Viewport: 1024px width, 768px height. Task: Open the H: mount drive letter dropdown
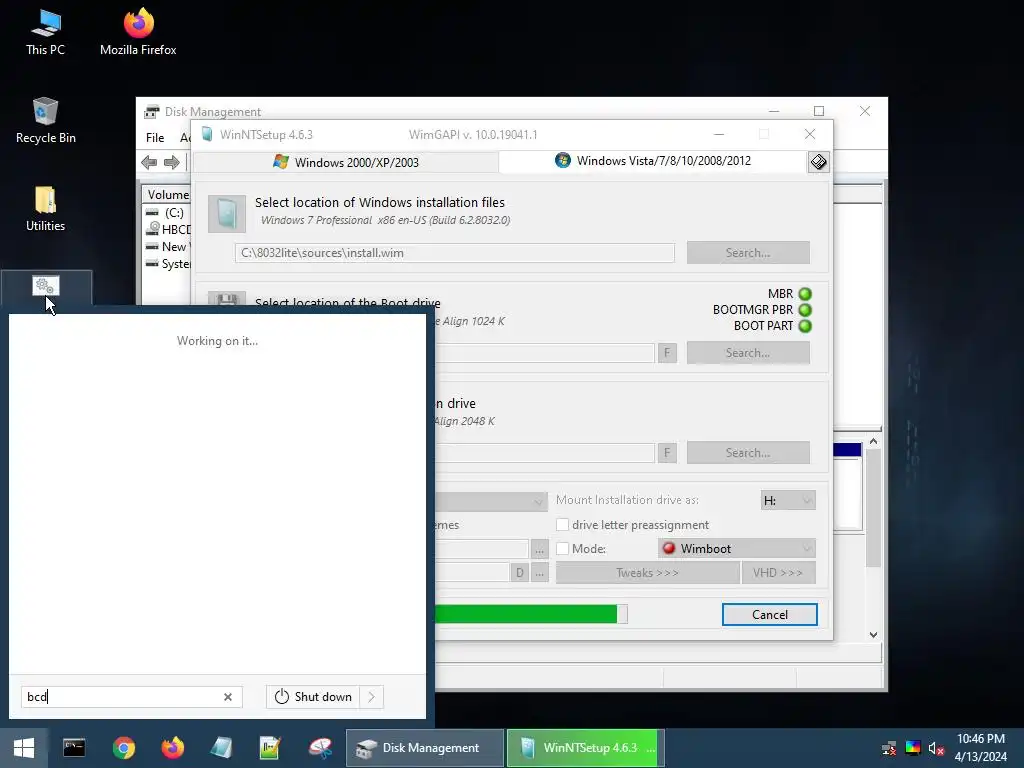click(788, 500)
